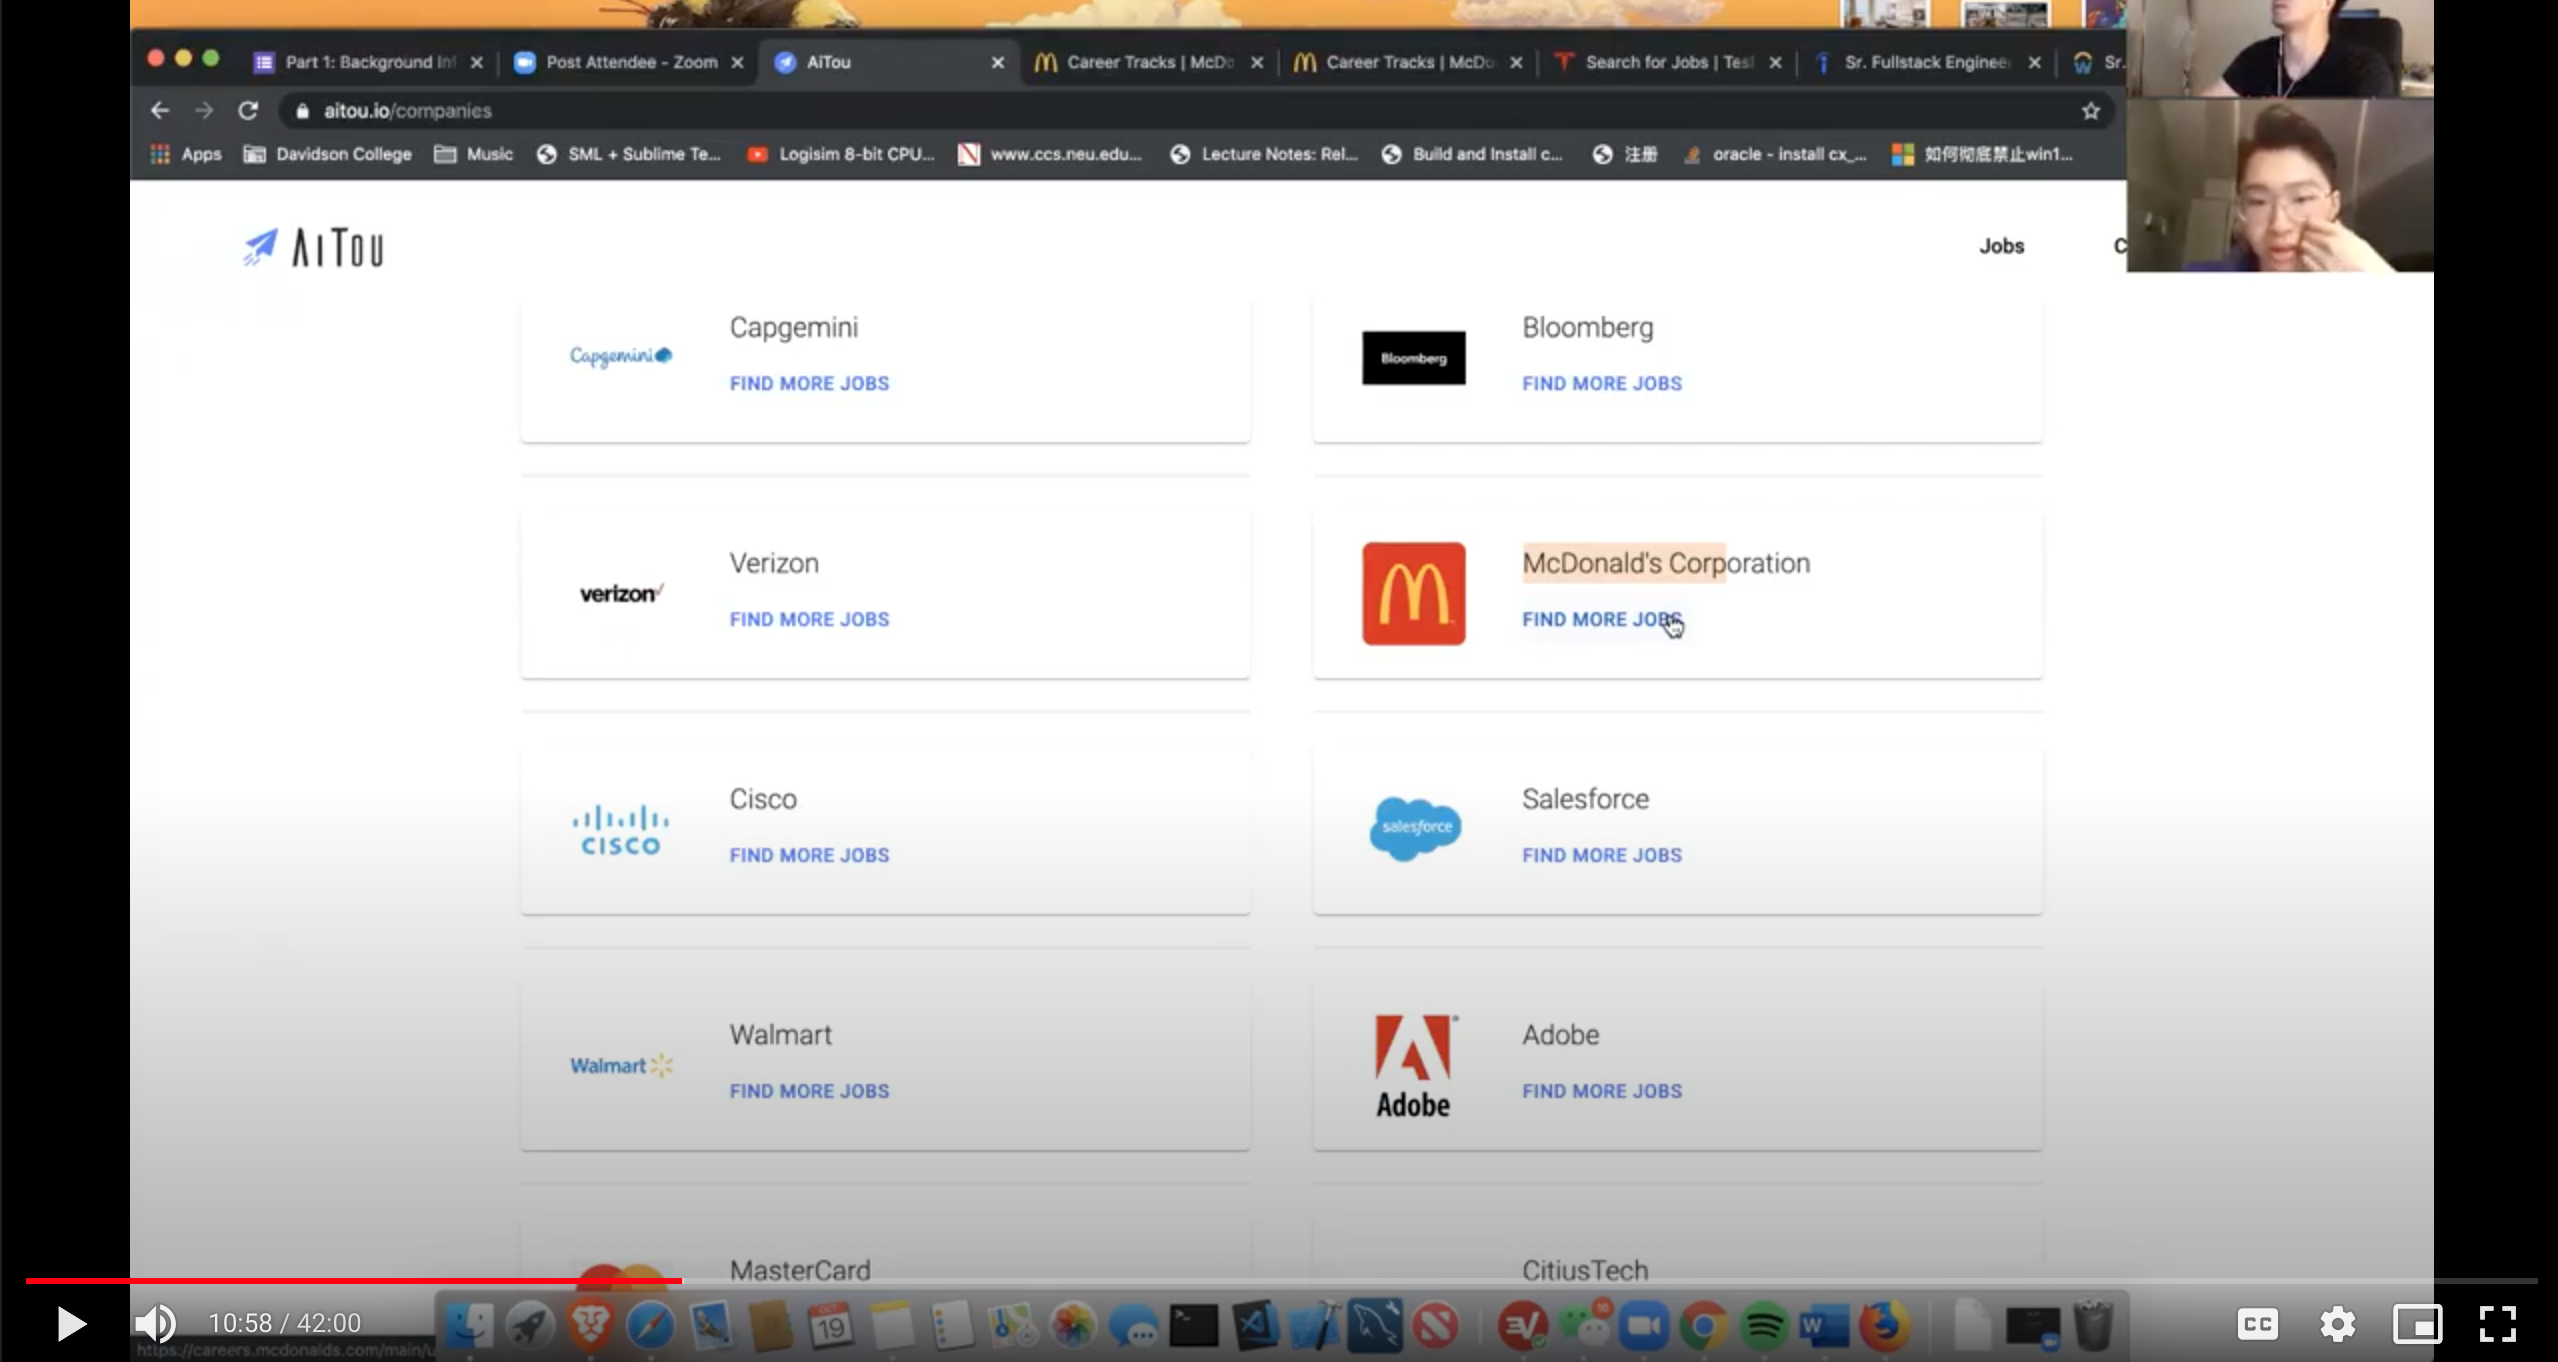Open the Salesforce cloud logo

(x=1413, y=828)
